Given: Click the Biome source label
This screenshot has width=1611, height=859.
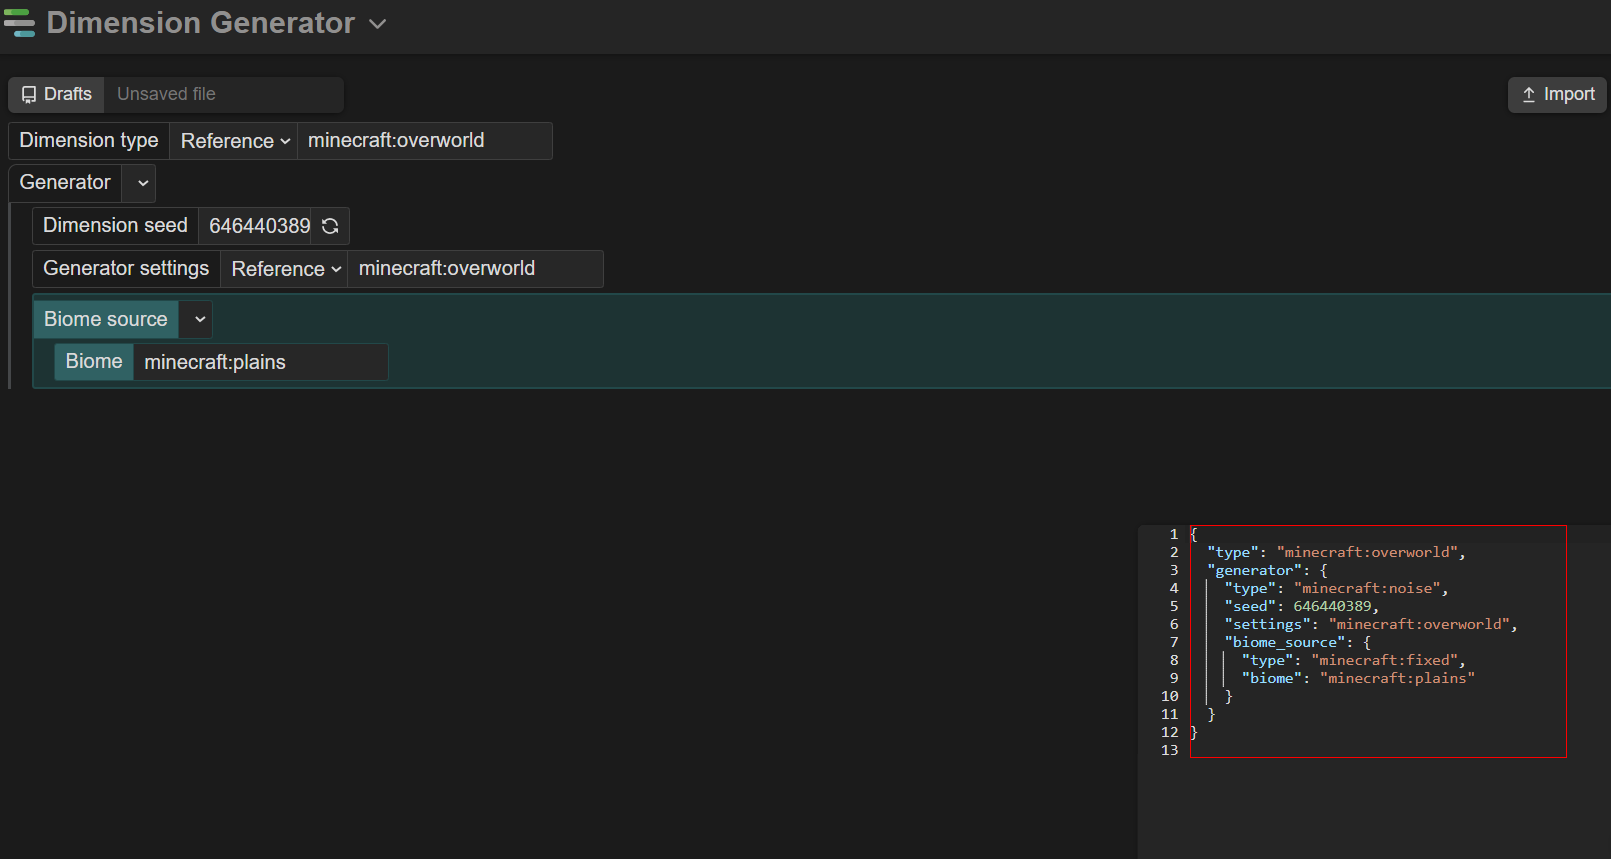Looking at the screenshot, I should tap(106, 319).
